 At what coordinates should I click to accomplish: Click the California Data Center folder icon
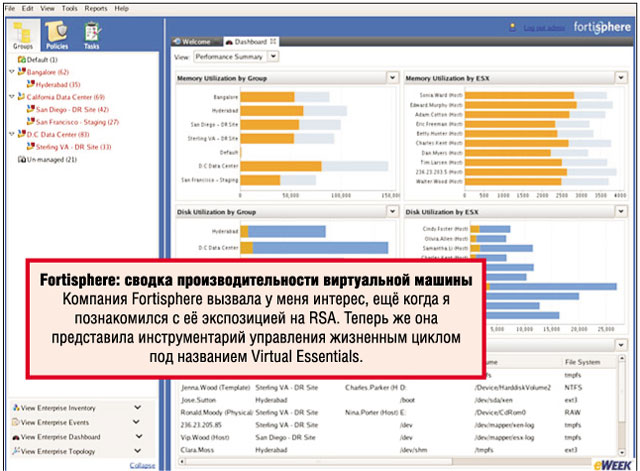[x=22, y=97]
